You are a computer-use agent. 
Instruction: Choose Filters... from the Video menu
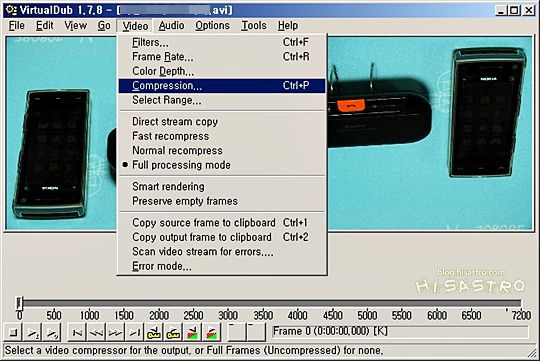tap(222, 42)
